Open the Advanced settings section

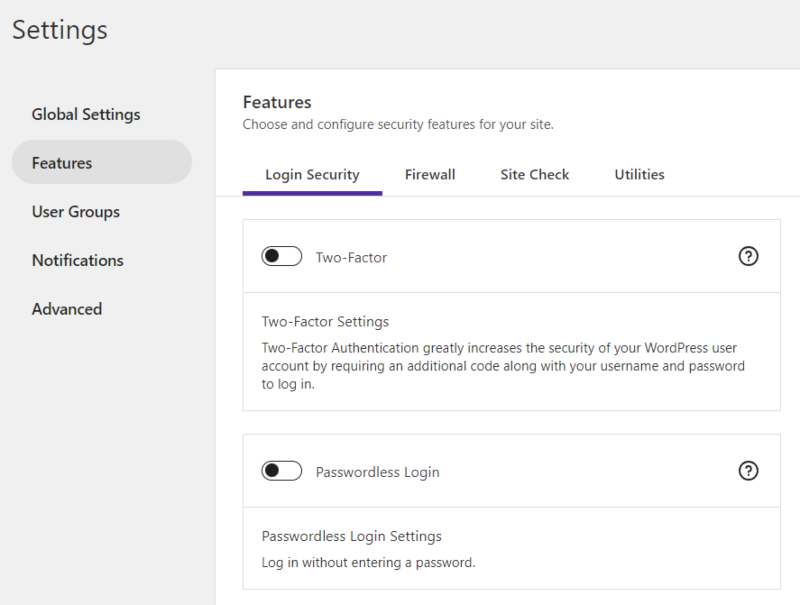(67, 309)
